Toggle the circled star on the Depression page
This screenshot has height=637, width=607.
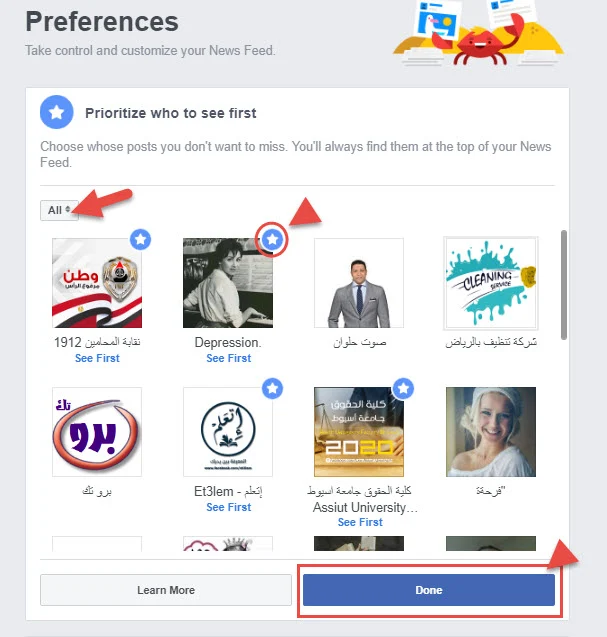click(x=272, y=239)
